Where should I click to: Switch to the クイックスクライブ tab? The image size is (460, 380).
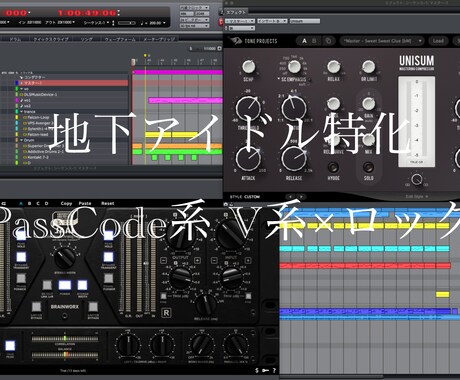click(x=51, y=39)
